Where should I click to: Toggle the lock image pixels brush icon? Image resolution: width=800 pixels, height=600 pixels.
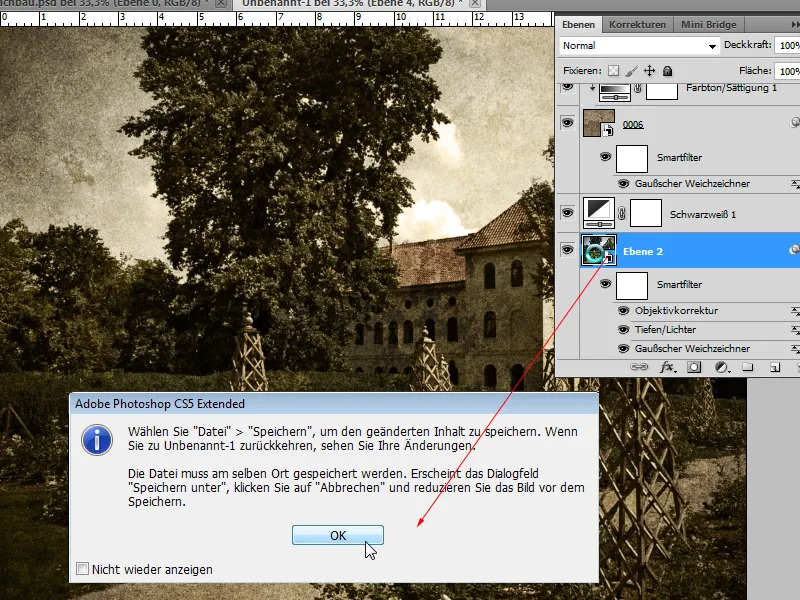click(632, 71)
